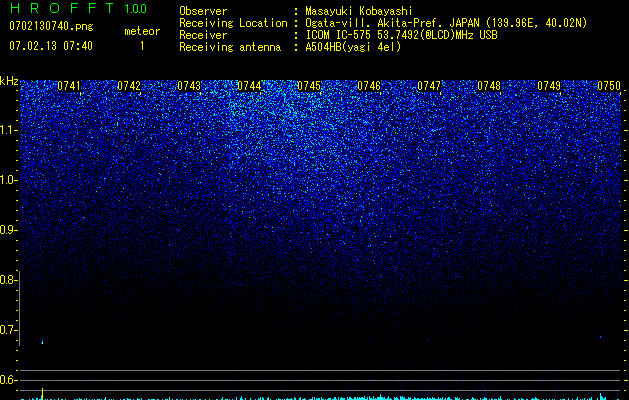The image size is (629, 400).
Task: Select the date stamp 07.02.13 07:40
Action: click(51, 46)
